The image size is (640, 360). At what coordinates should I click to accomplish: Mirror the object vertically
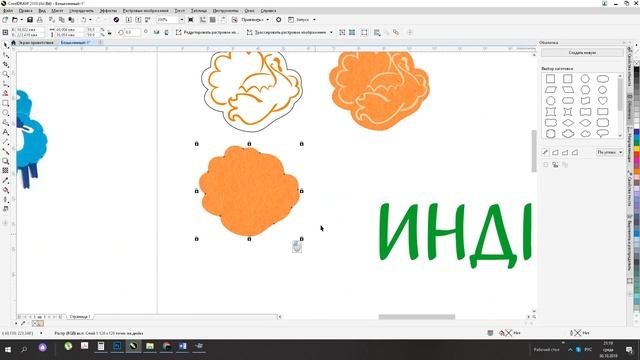(x=167, y=32)
